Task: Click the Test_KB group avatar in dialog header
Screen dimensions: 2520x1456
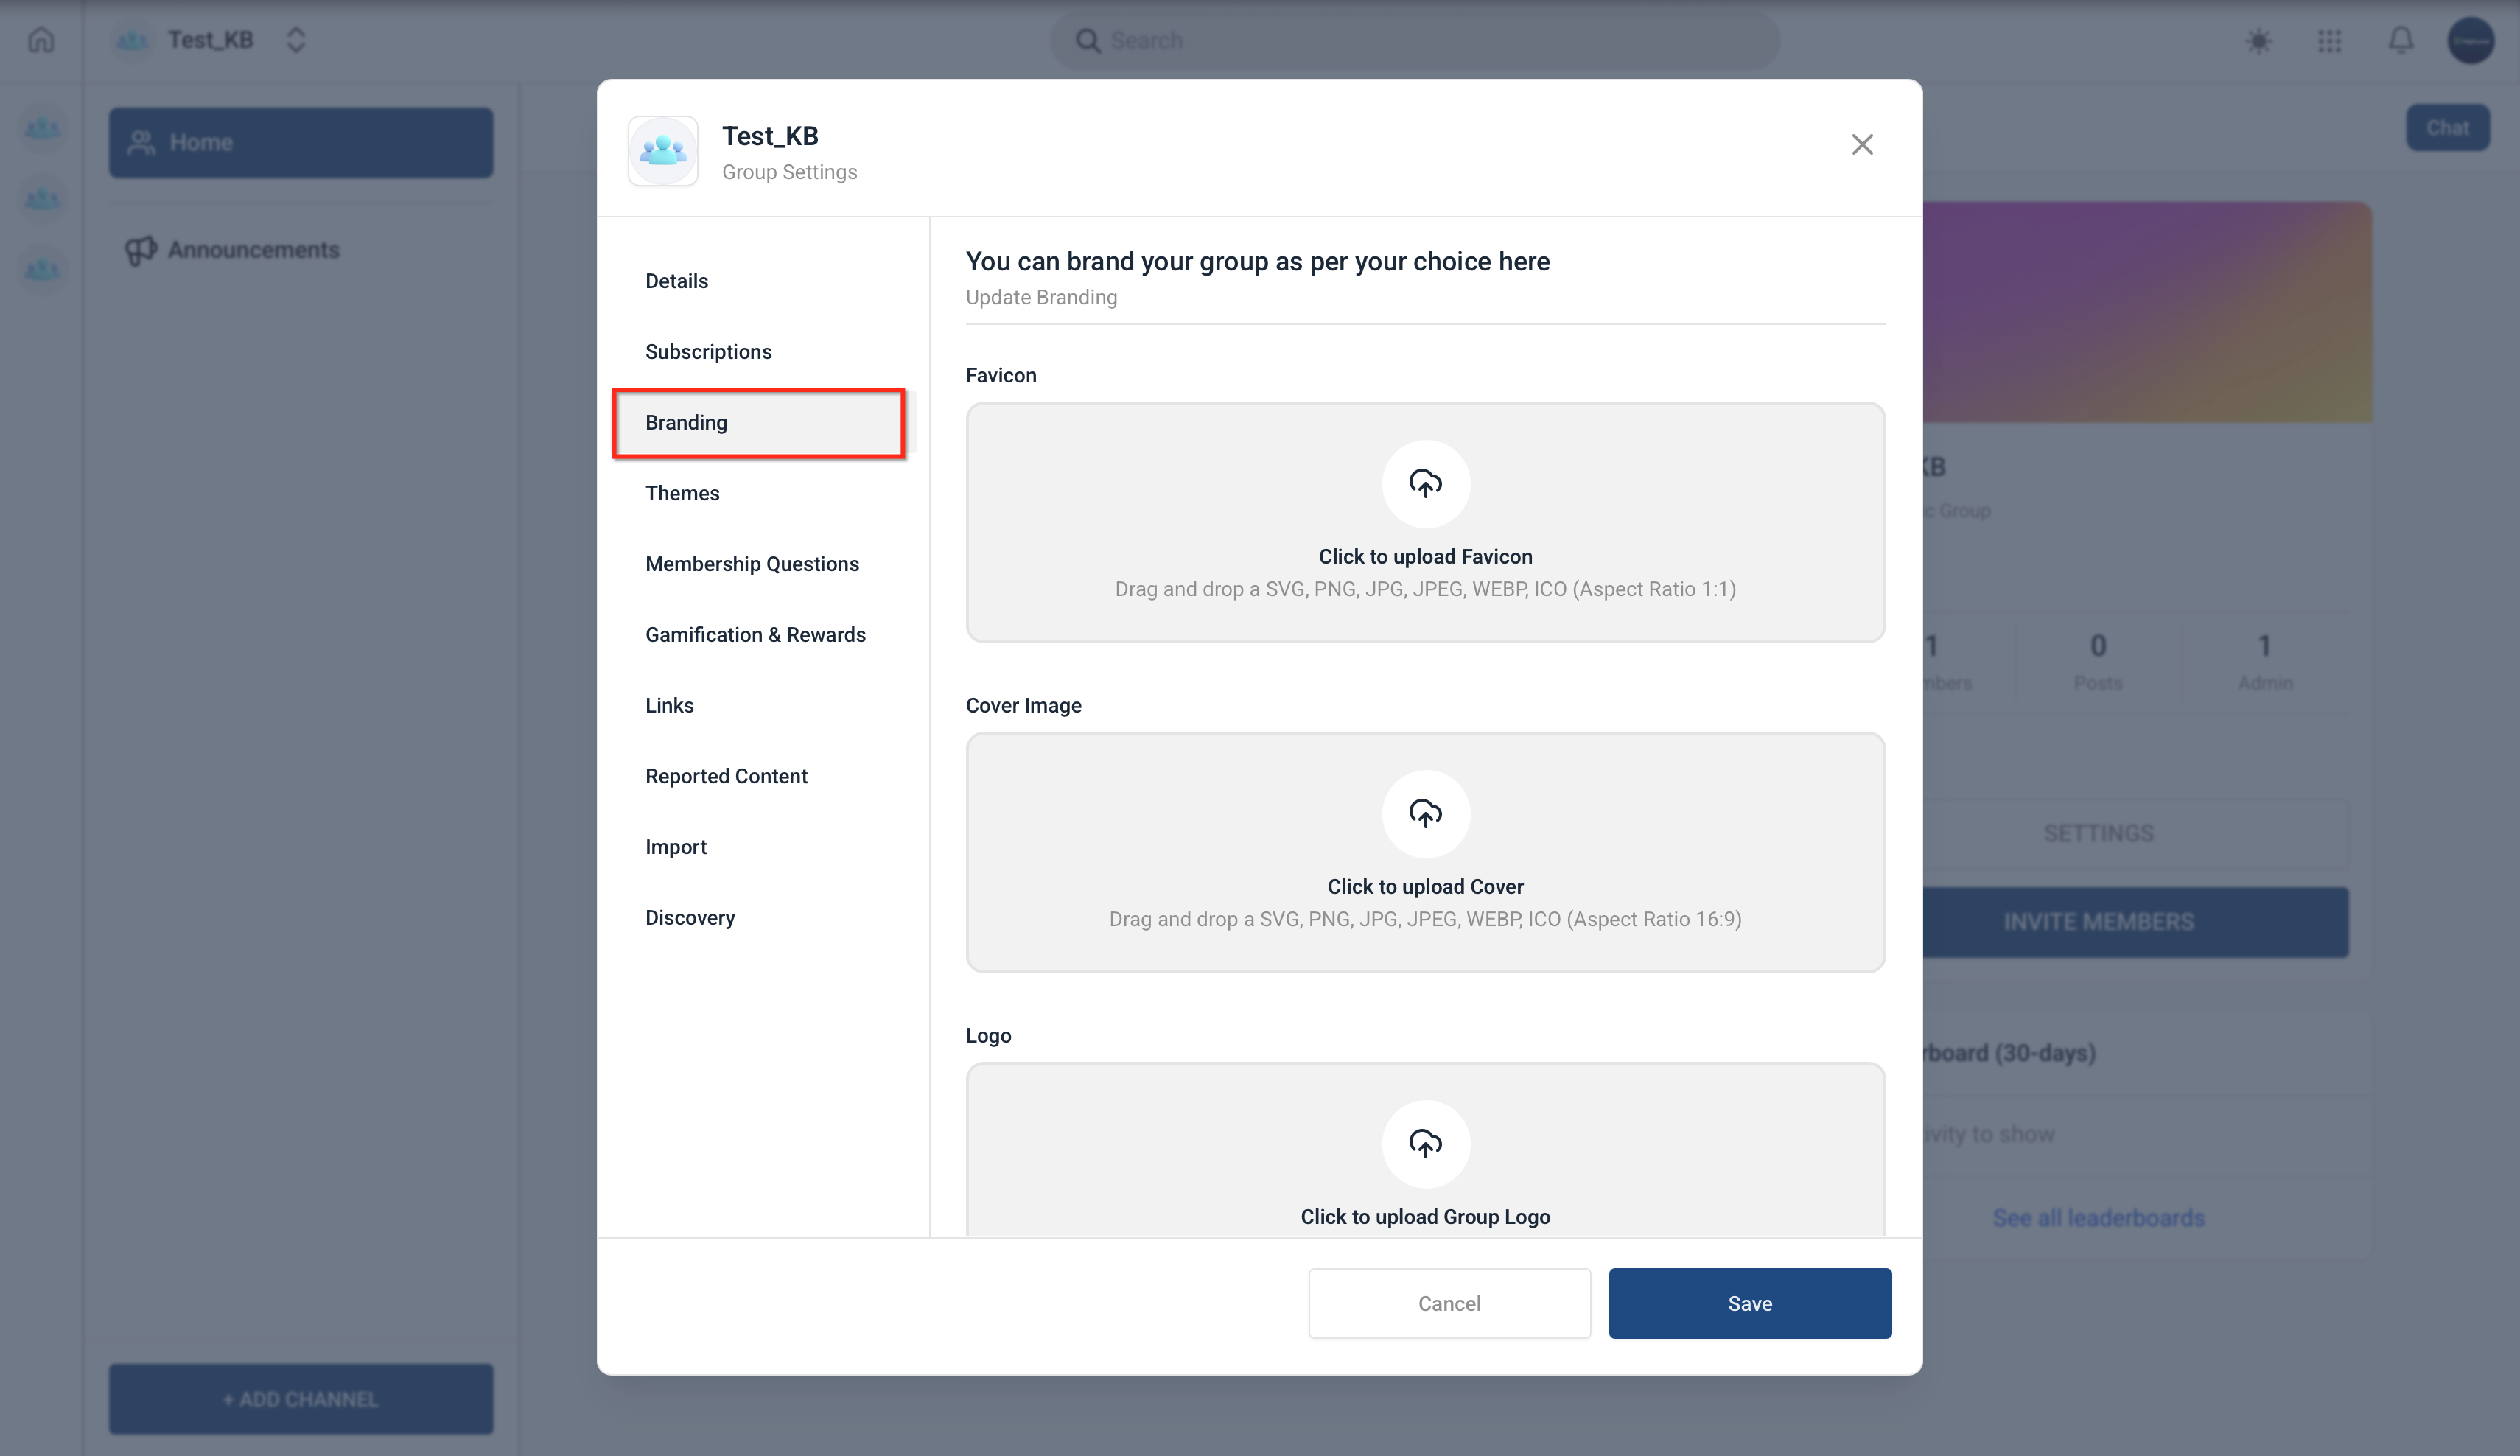Action: pyautogui.click(x=662, y=151)
